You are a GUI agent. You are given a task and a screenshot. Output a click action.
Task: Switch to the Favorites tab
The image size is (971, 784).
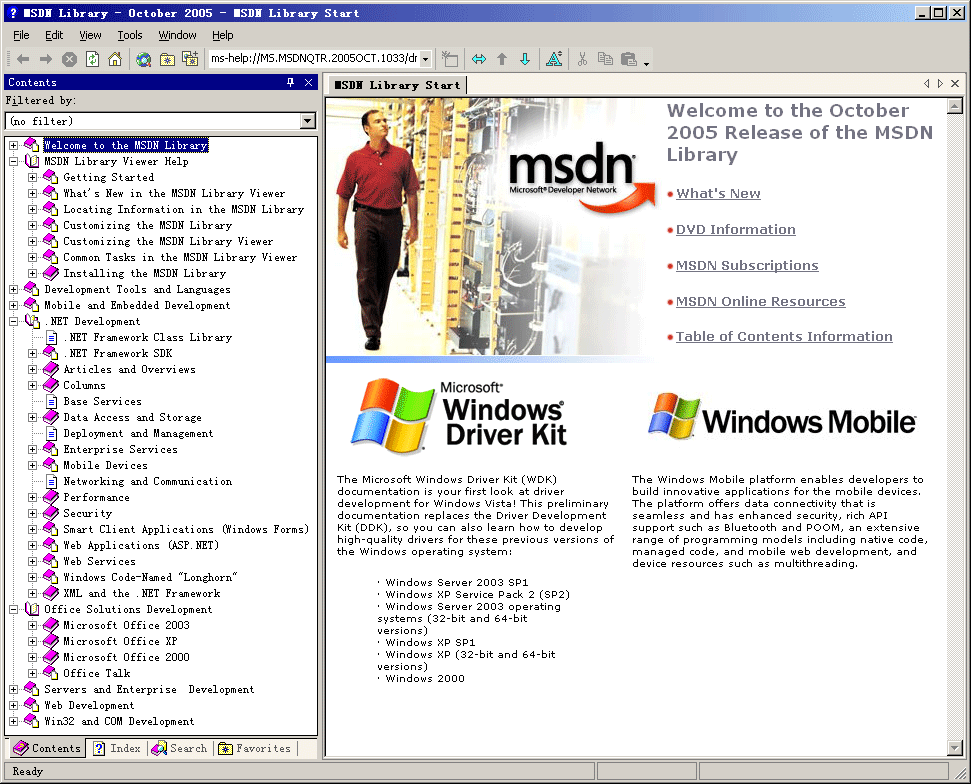point(255,748)
